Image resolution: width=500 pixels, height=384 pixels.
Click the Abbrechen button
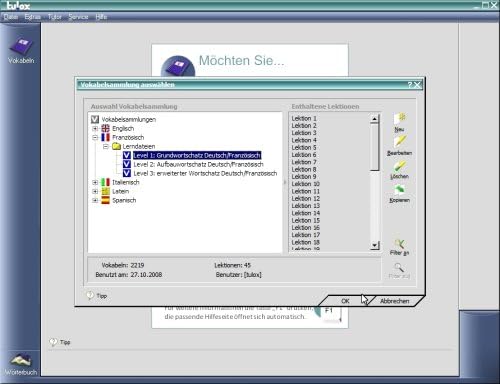[394, 301]
